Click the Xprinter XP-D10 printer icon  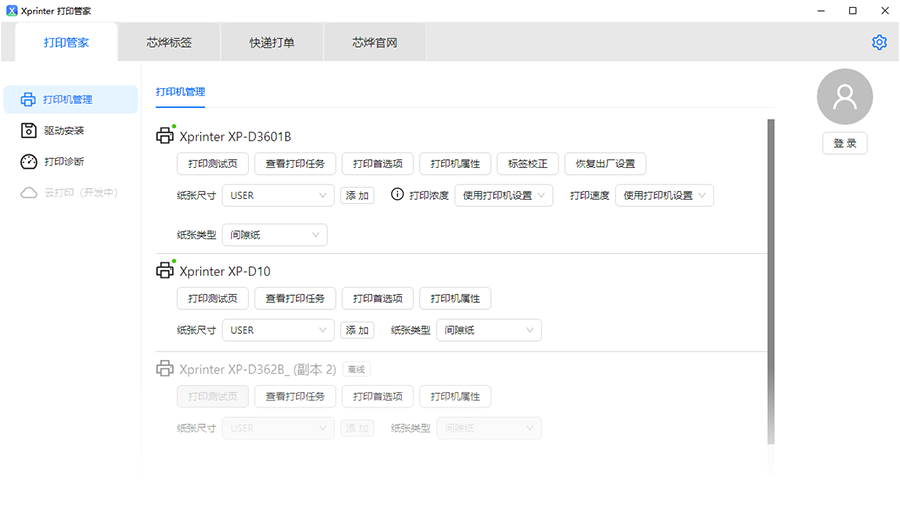pyautogui.click(x=165, y=271)
